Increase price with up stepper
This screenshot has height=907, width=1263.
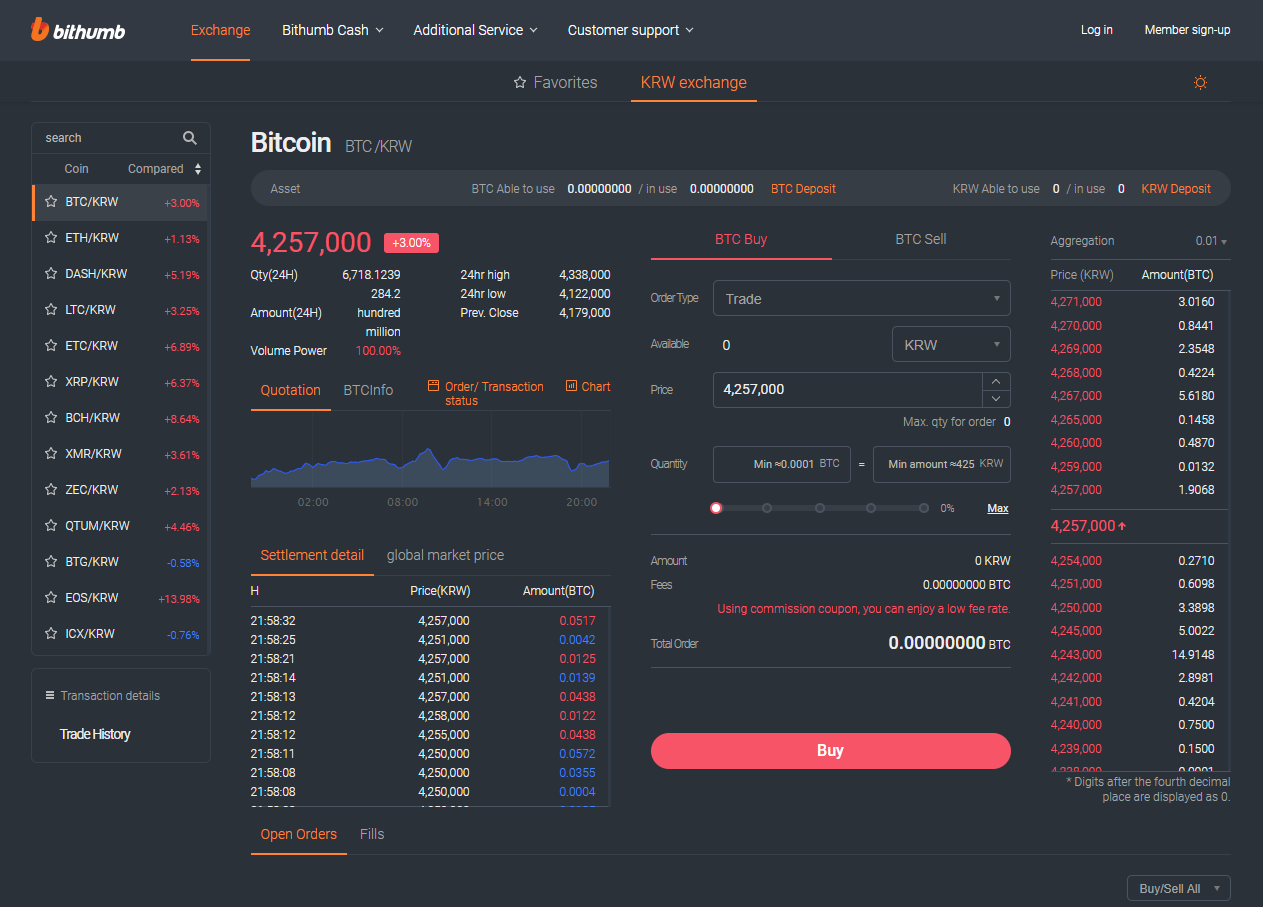997,381
